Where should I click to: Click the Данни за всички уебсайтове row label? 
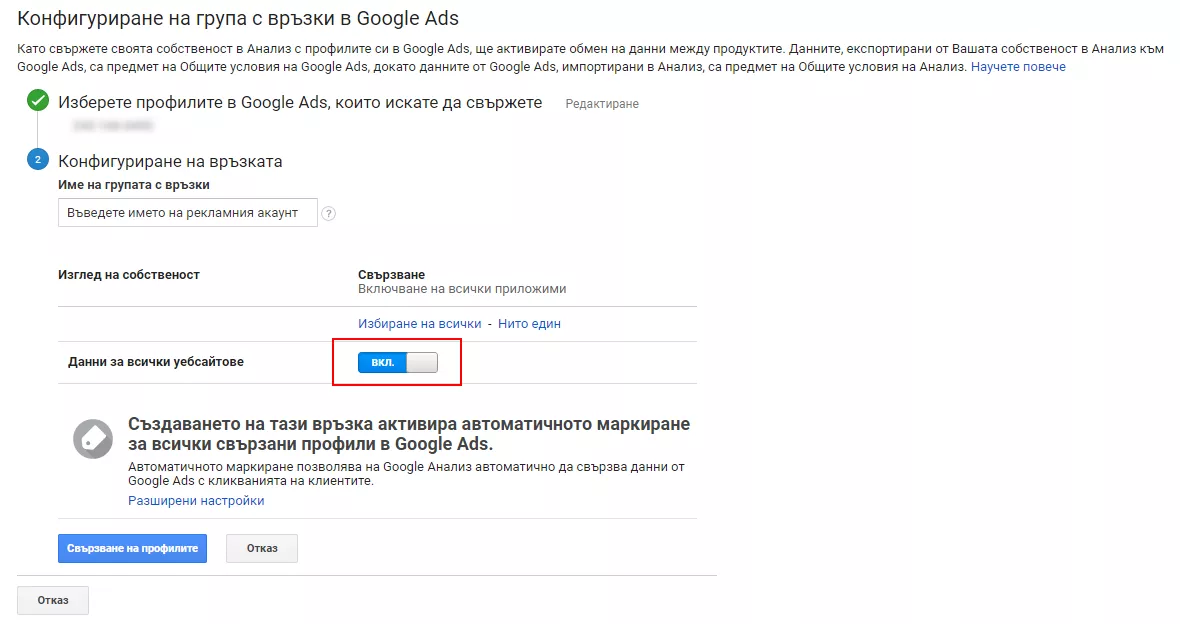point(156,362)
